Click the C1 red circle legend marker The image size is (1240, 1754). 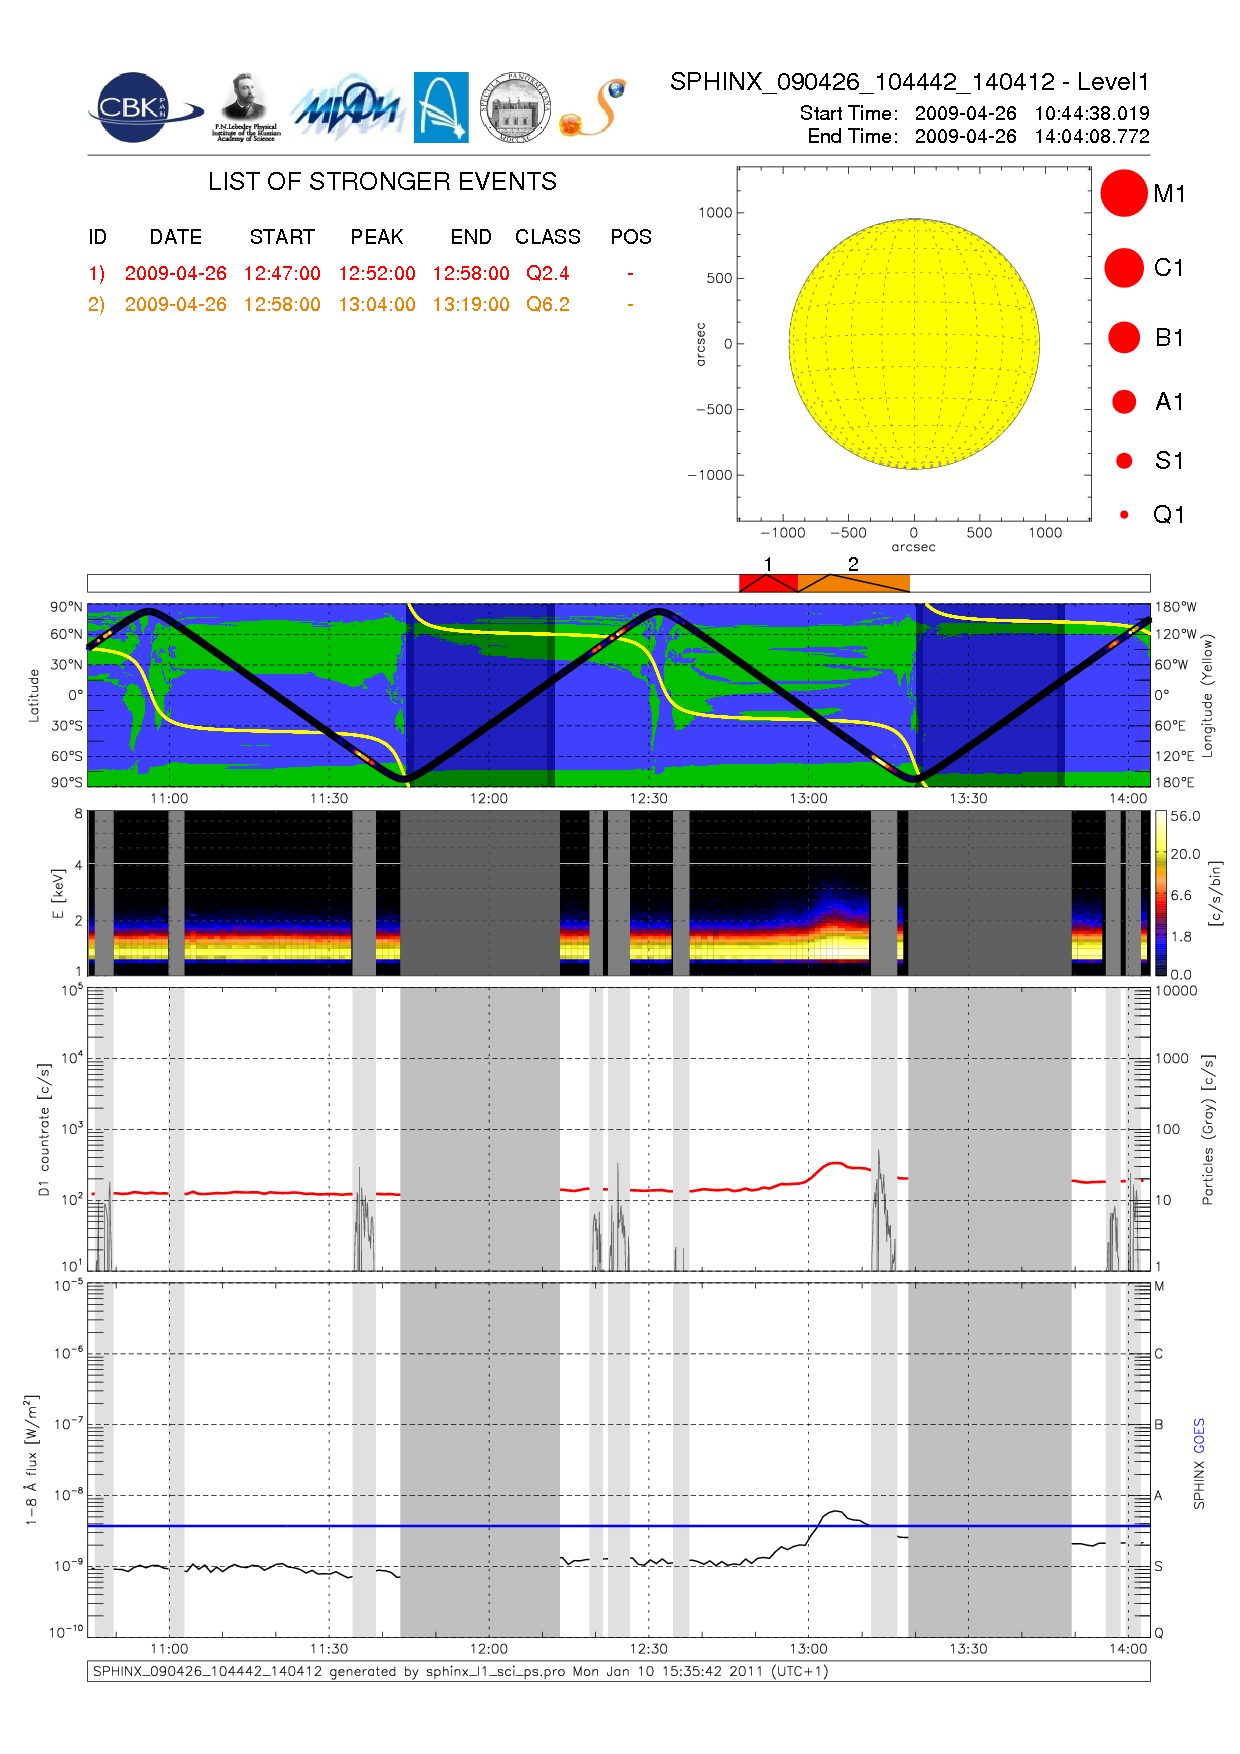(x=1124, y=268)
